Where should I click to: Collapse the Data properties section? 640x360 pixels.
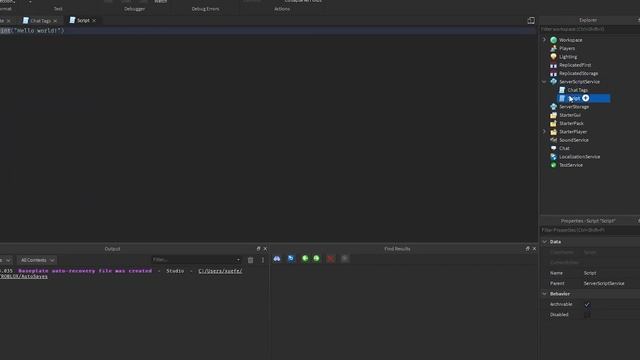tap(544, 242)
